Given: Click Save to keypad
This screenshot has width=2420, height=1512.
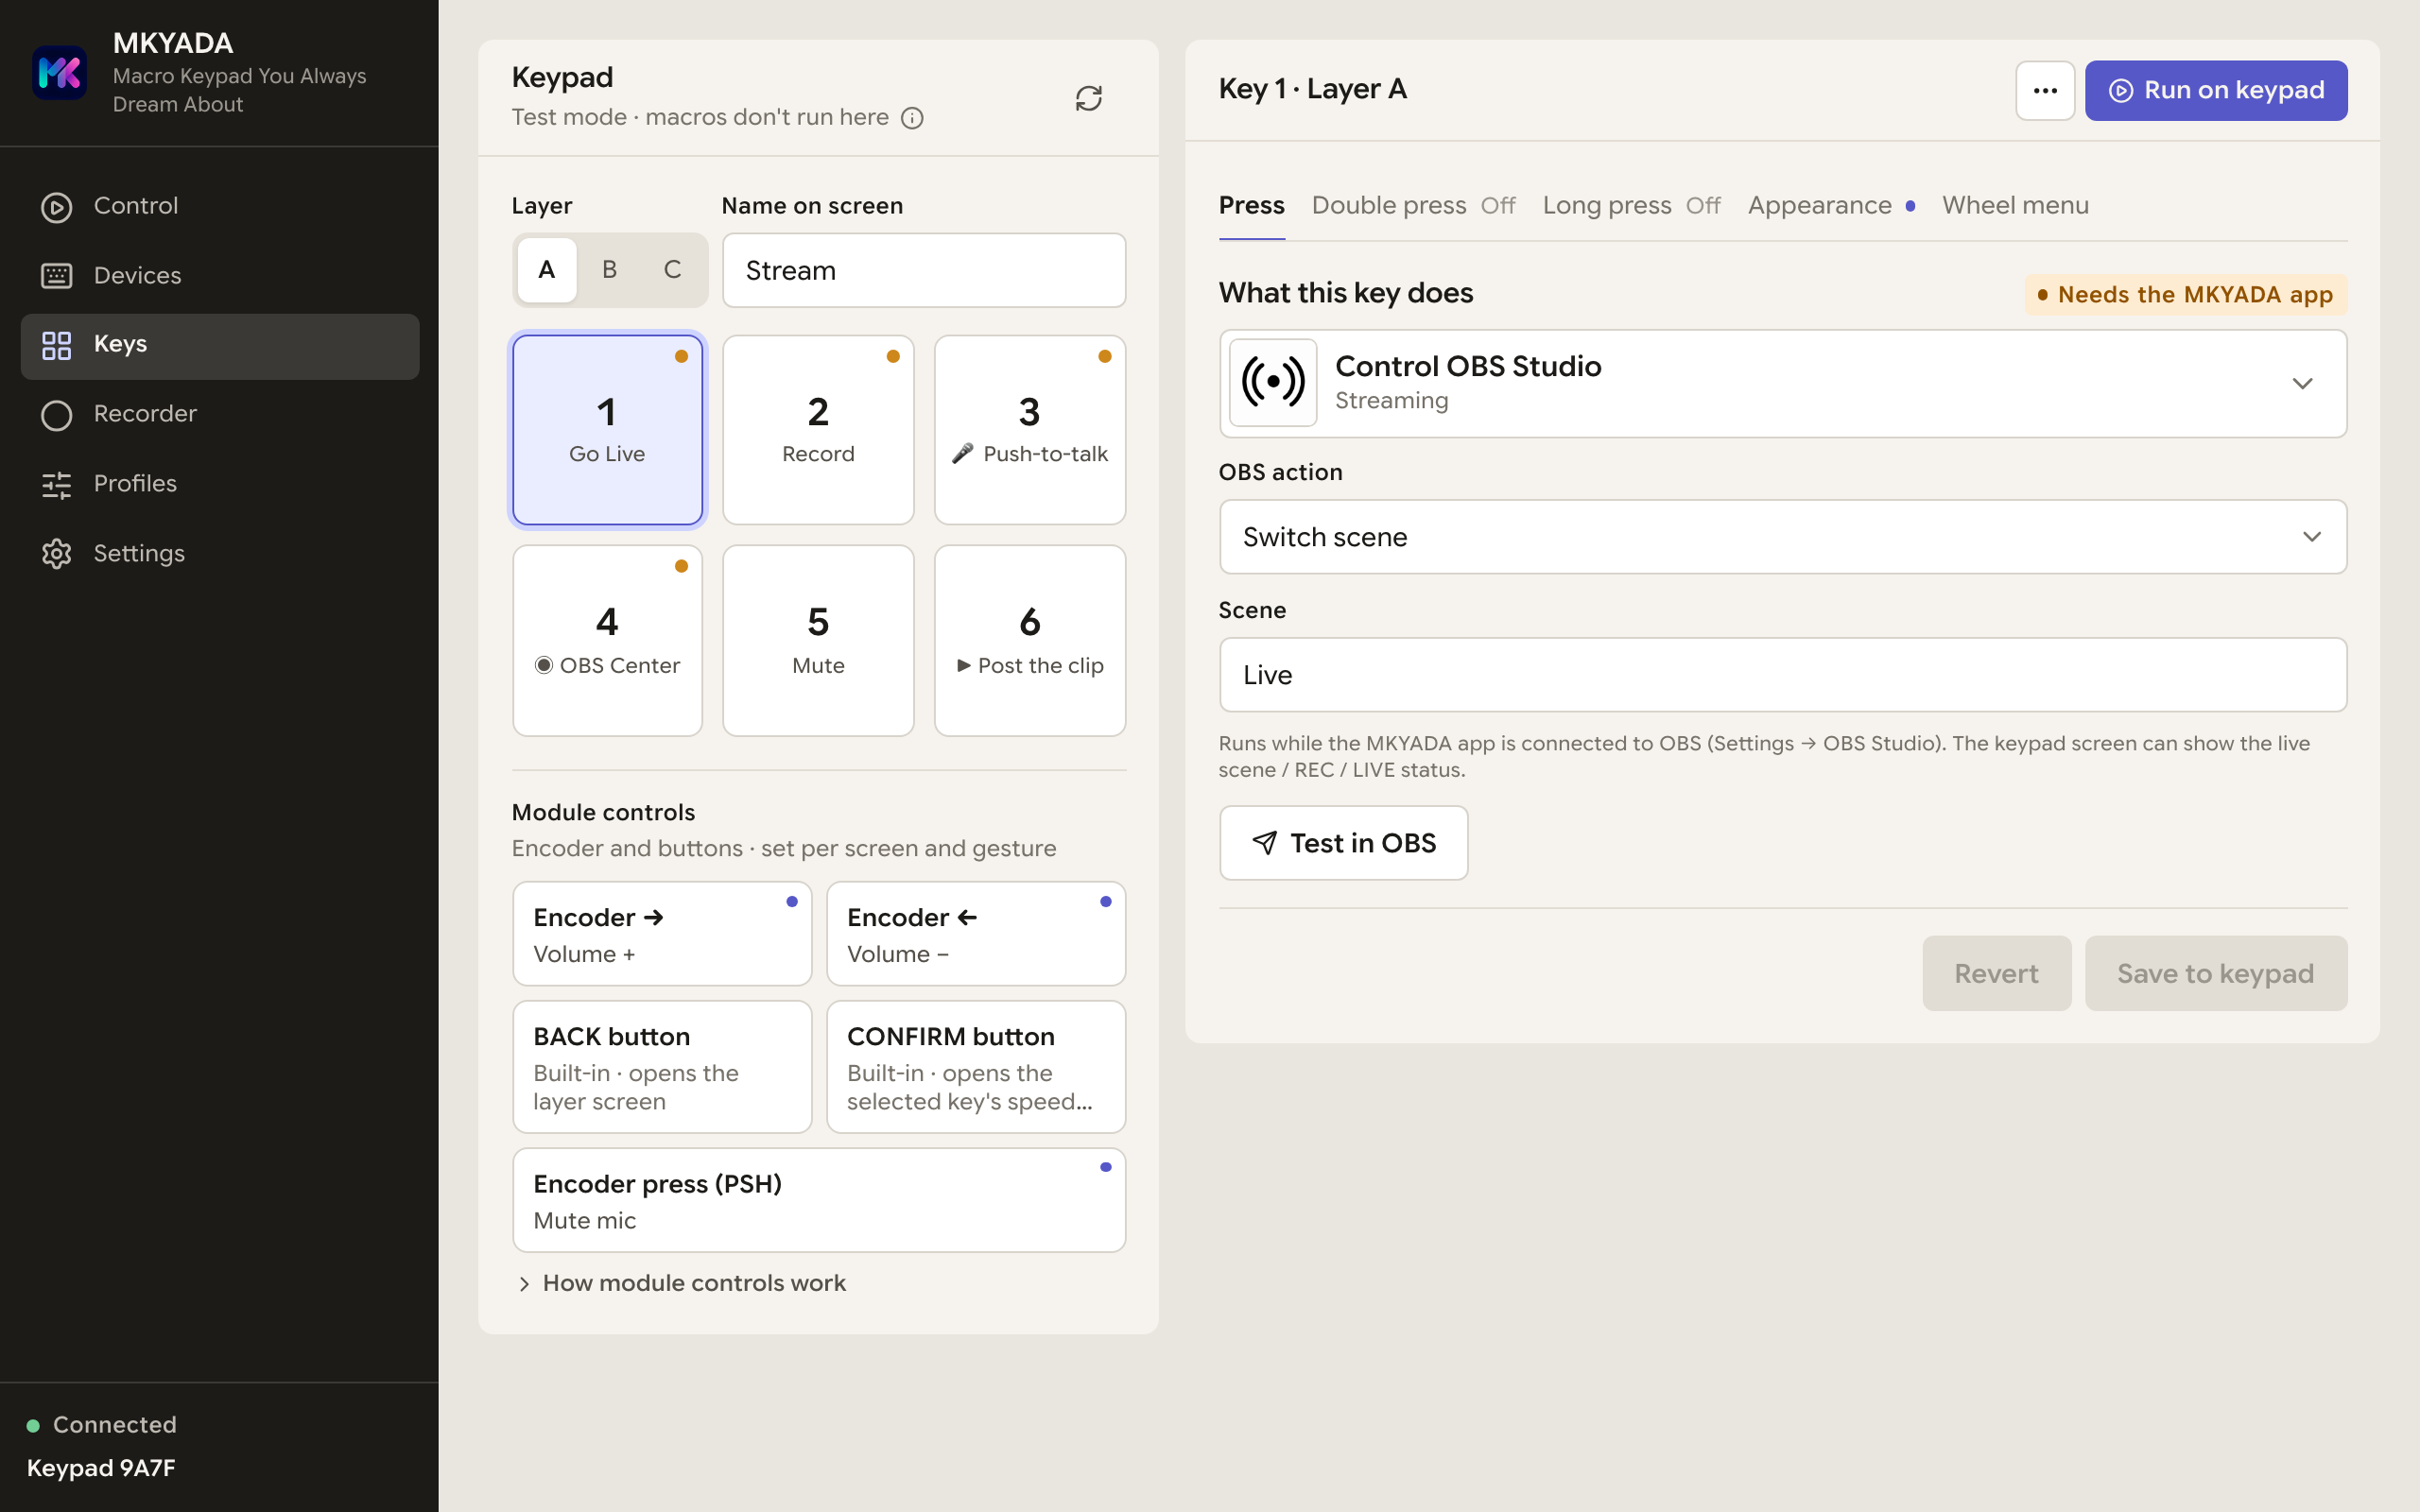Looking at the screenshot, I should (x=2216, y=973).
